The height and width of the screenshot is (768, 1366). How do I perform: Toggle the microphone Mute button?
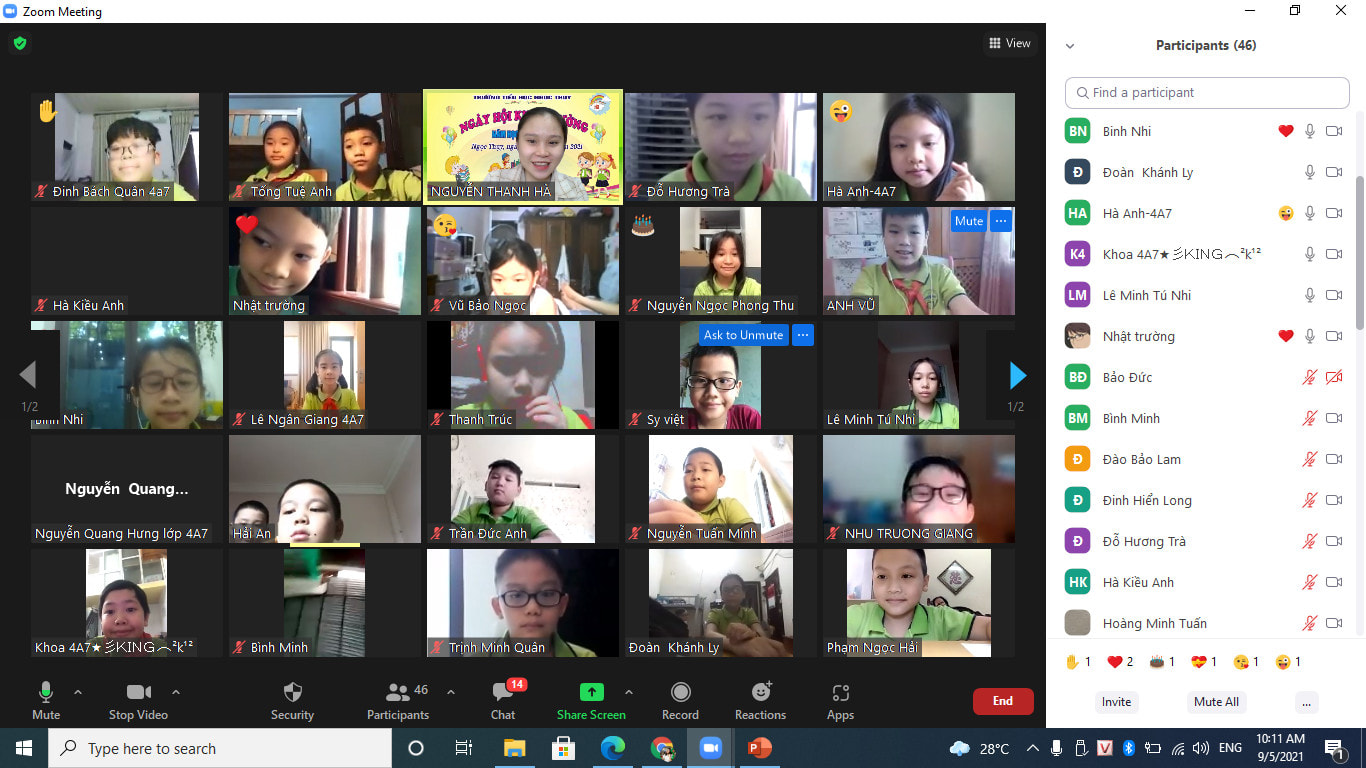click(x=46, y=692)
